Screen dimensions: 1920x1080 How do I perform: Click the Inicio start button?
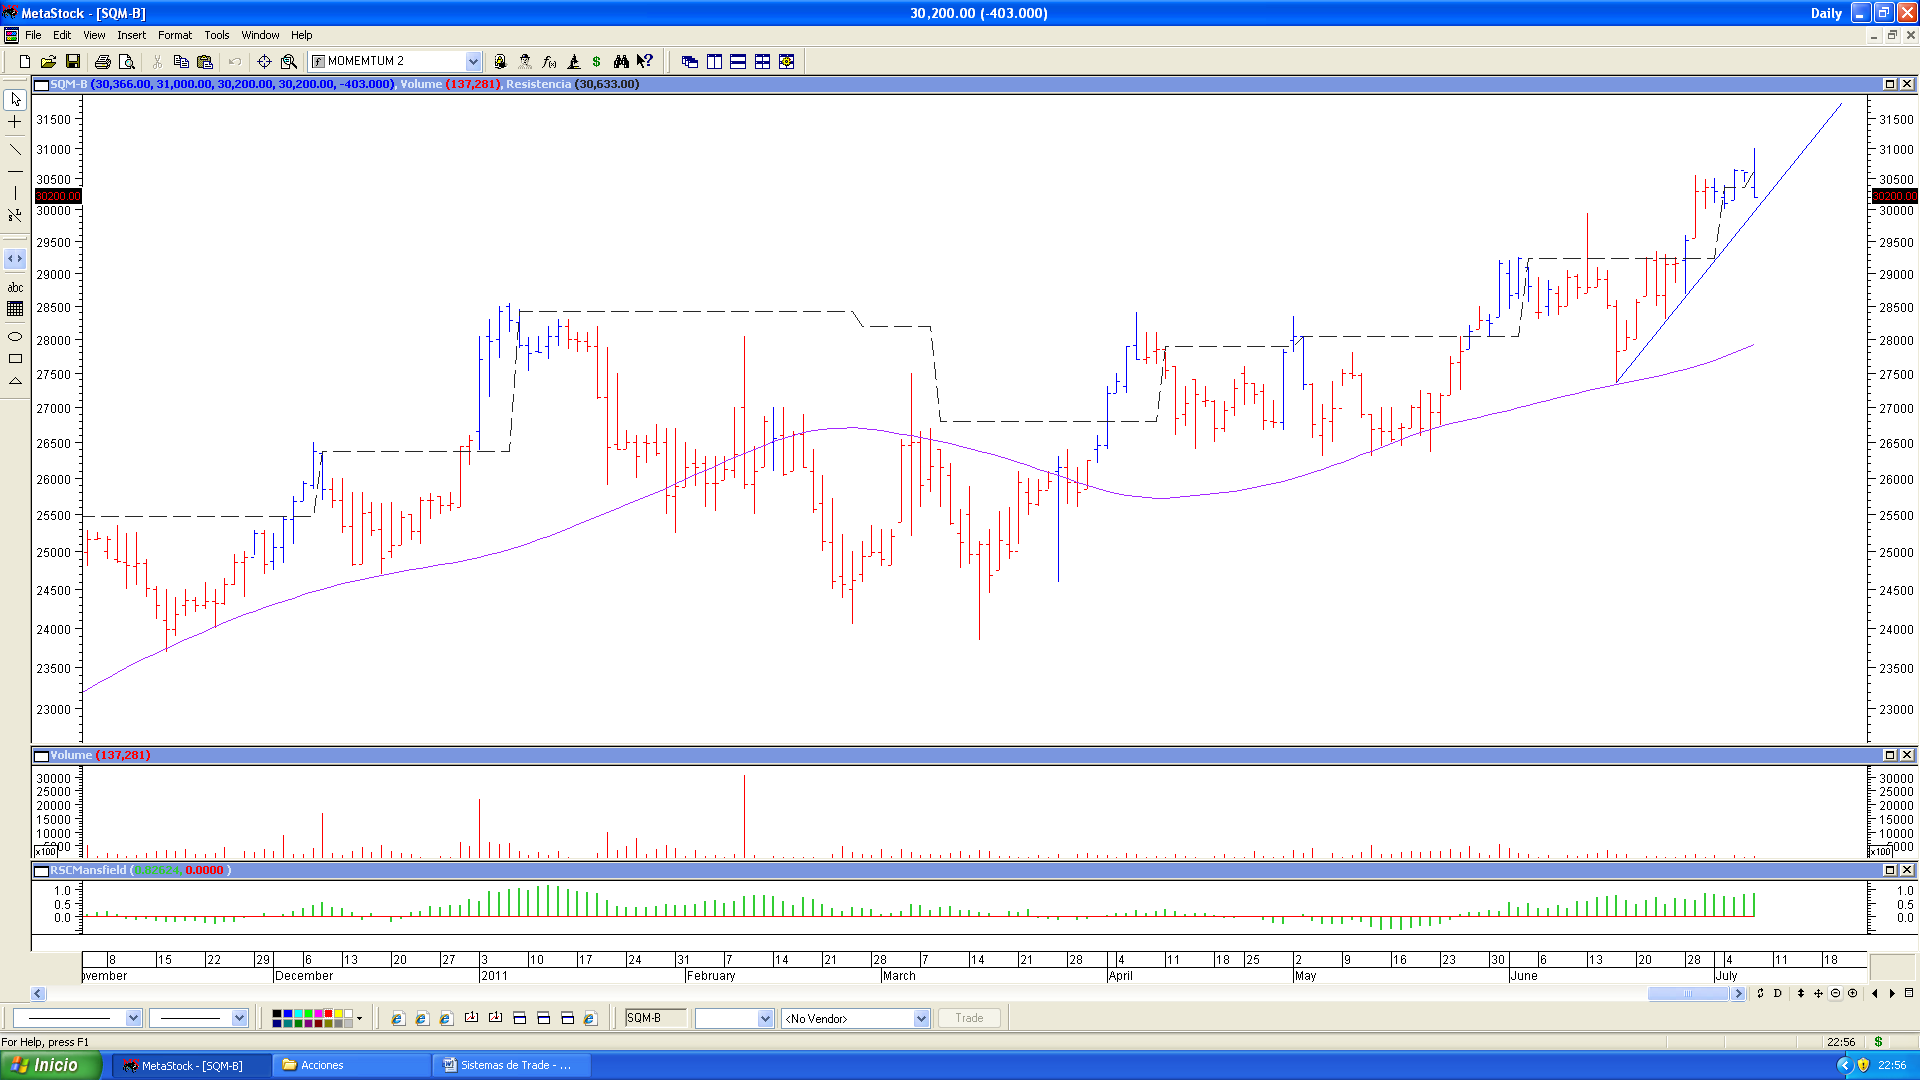click(51, 1065)
